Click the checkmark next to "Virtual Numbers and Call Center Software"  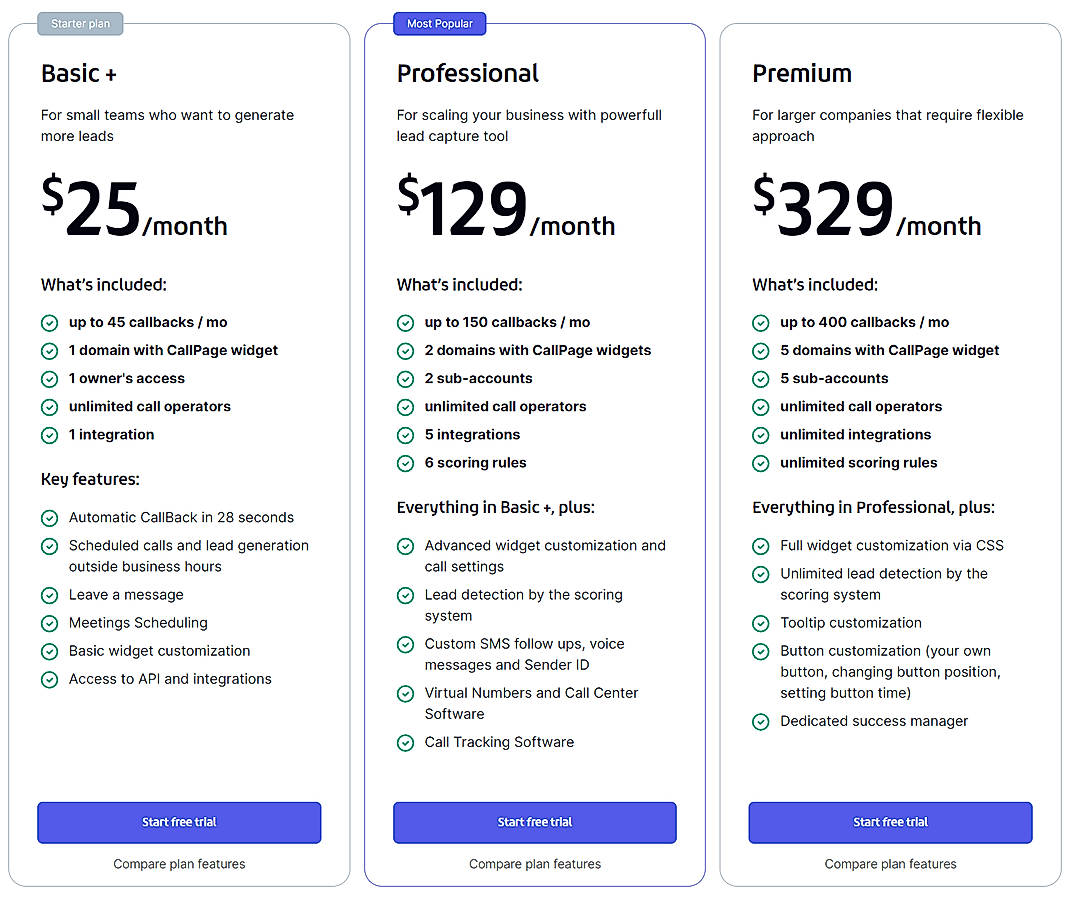[x=405, y=693]
